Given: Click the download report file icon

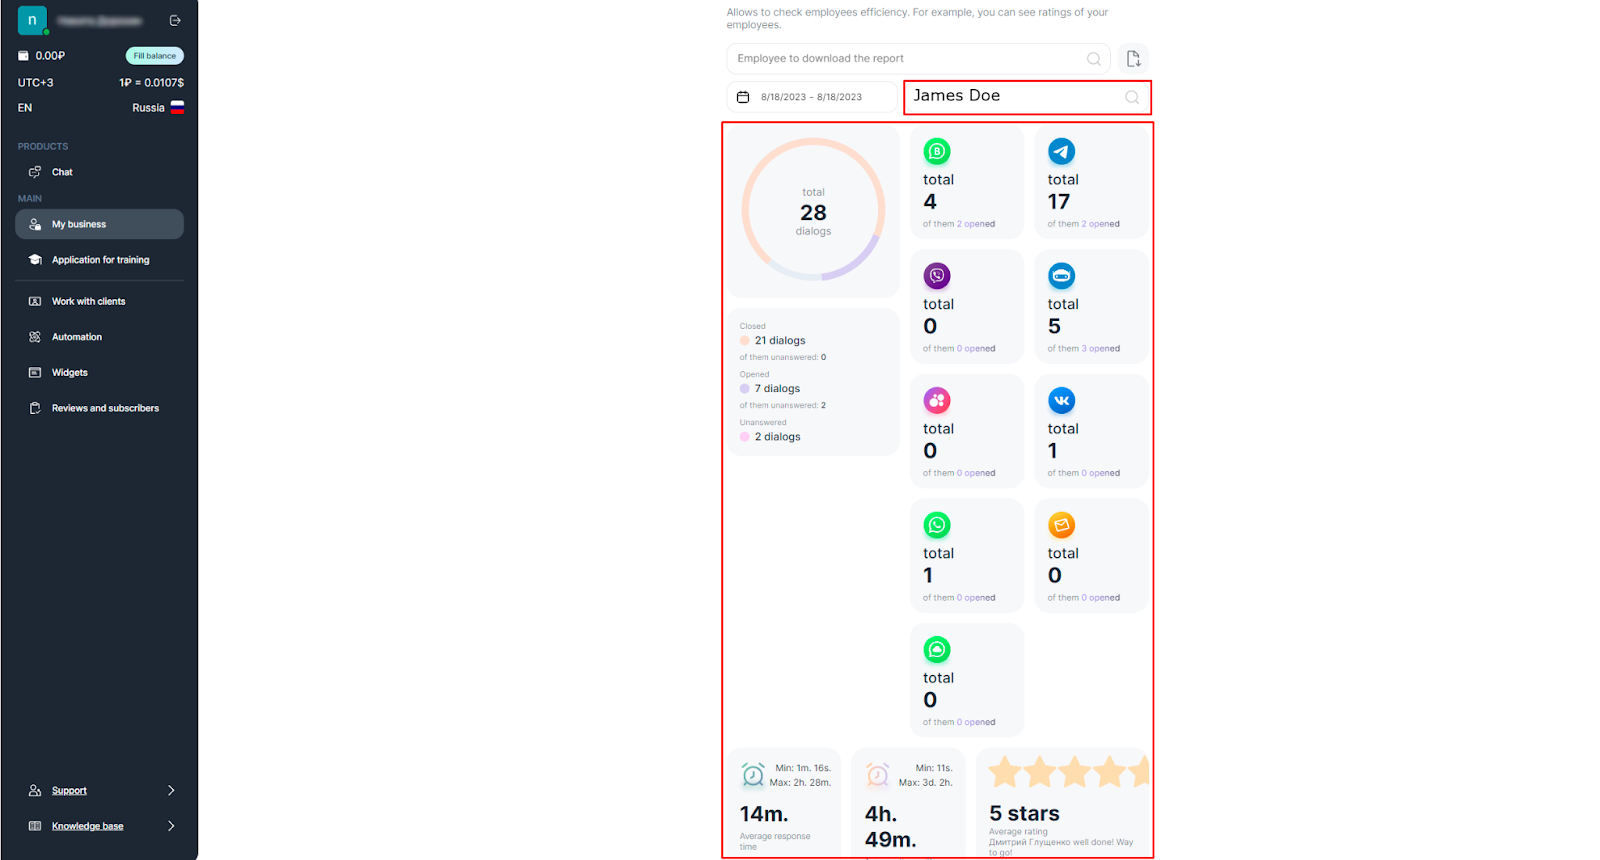Looking at the screenshot, I should click(1133, 59).
